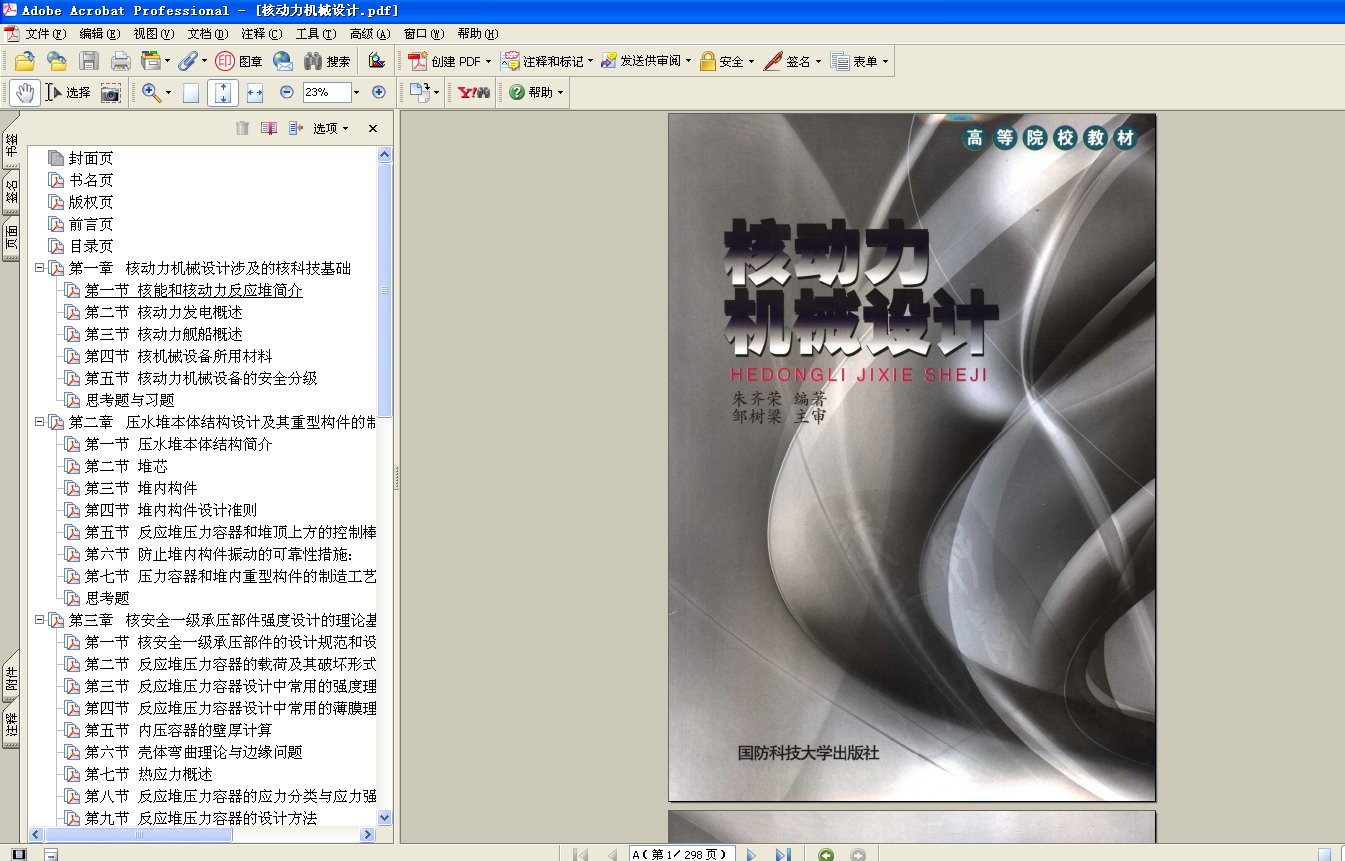Open the 窗口 menu
This screenshot has height=861, width=1345.
click(424, 33)
